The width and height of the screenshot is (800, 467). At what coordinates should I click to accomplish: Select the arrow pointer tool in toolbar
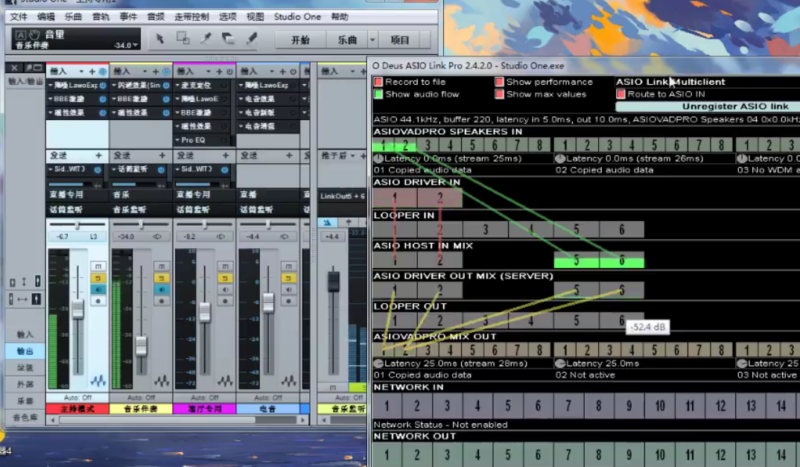159,39
